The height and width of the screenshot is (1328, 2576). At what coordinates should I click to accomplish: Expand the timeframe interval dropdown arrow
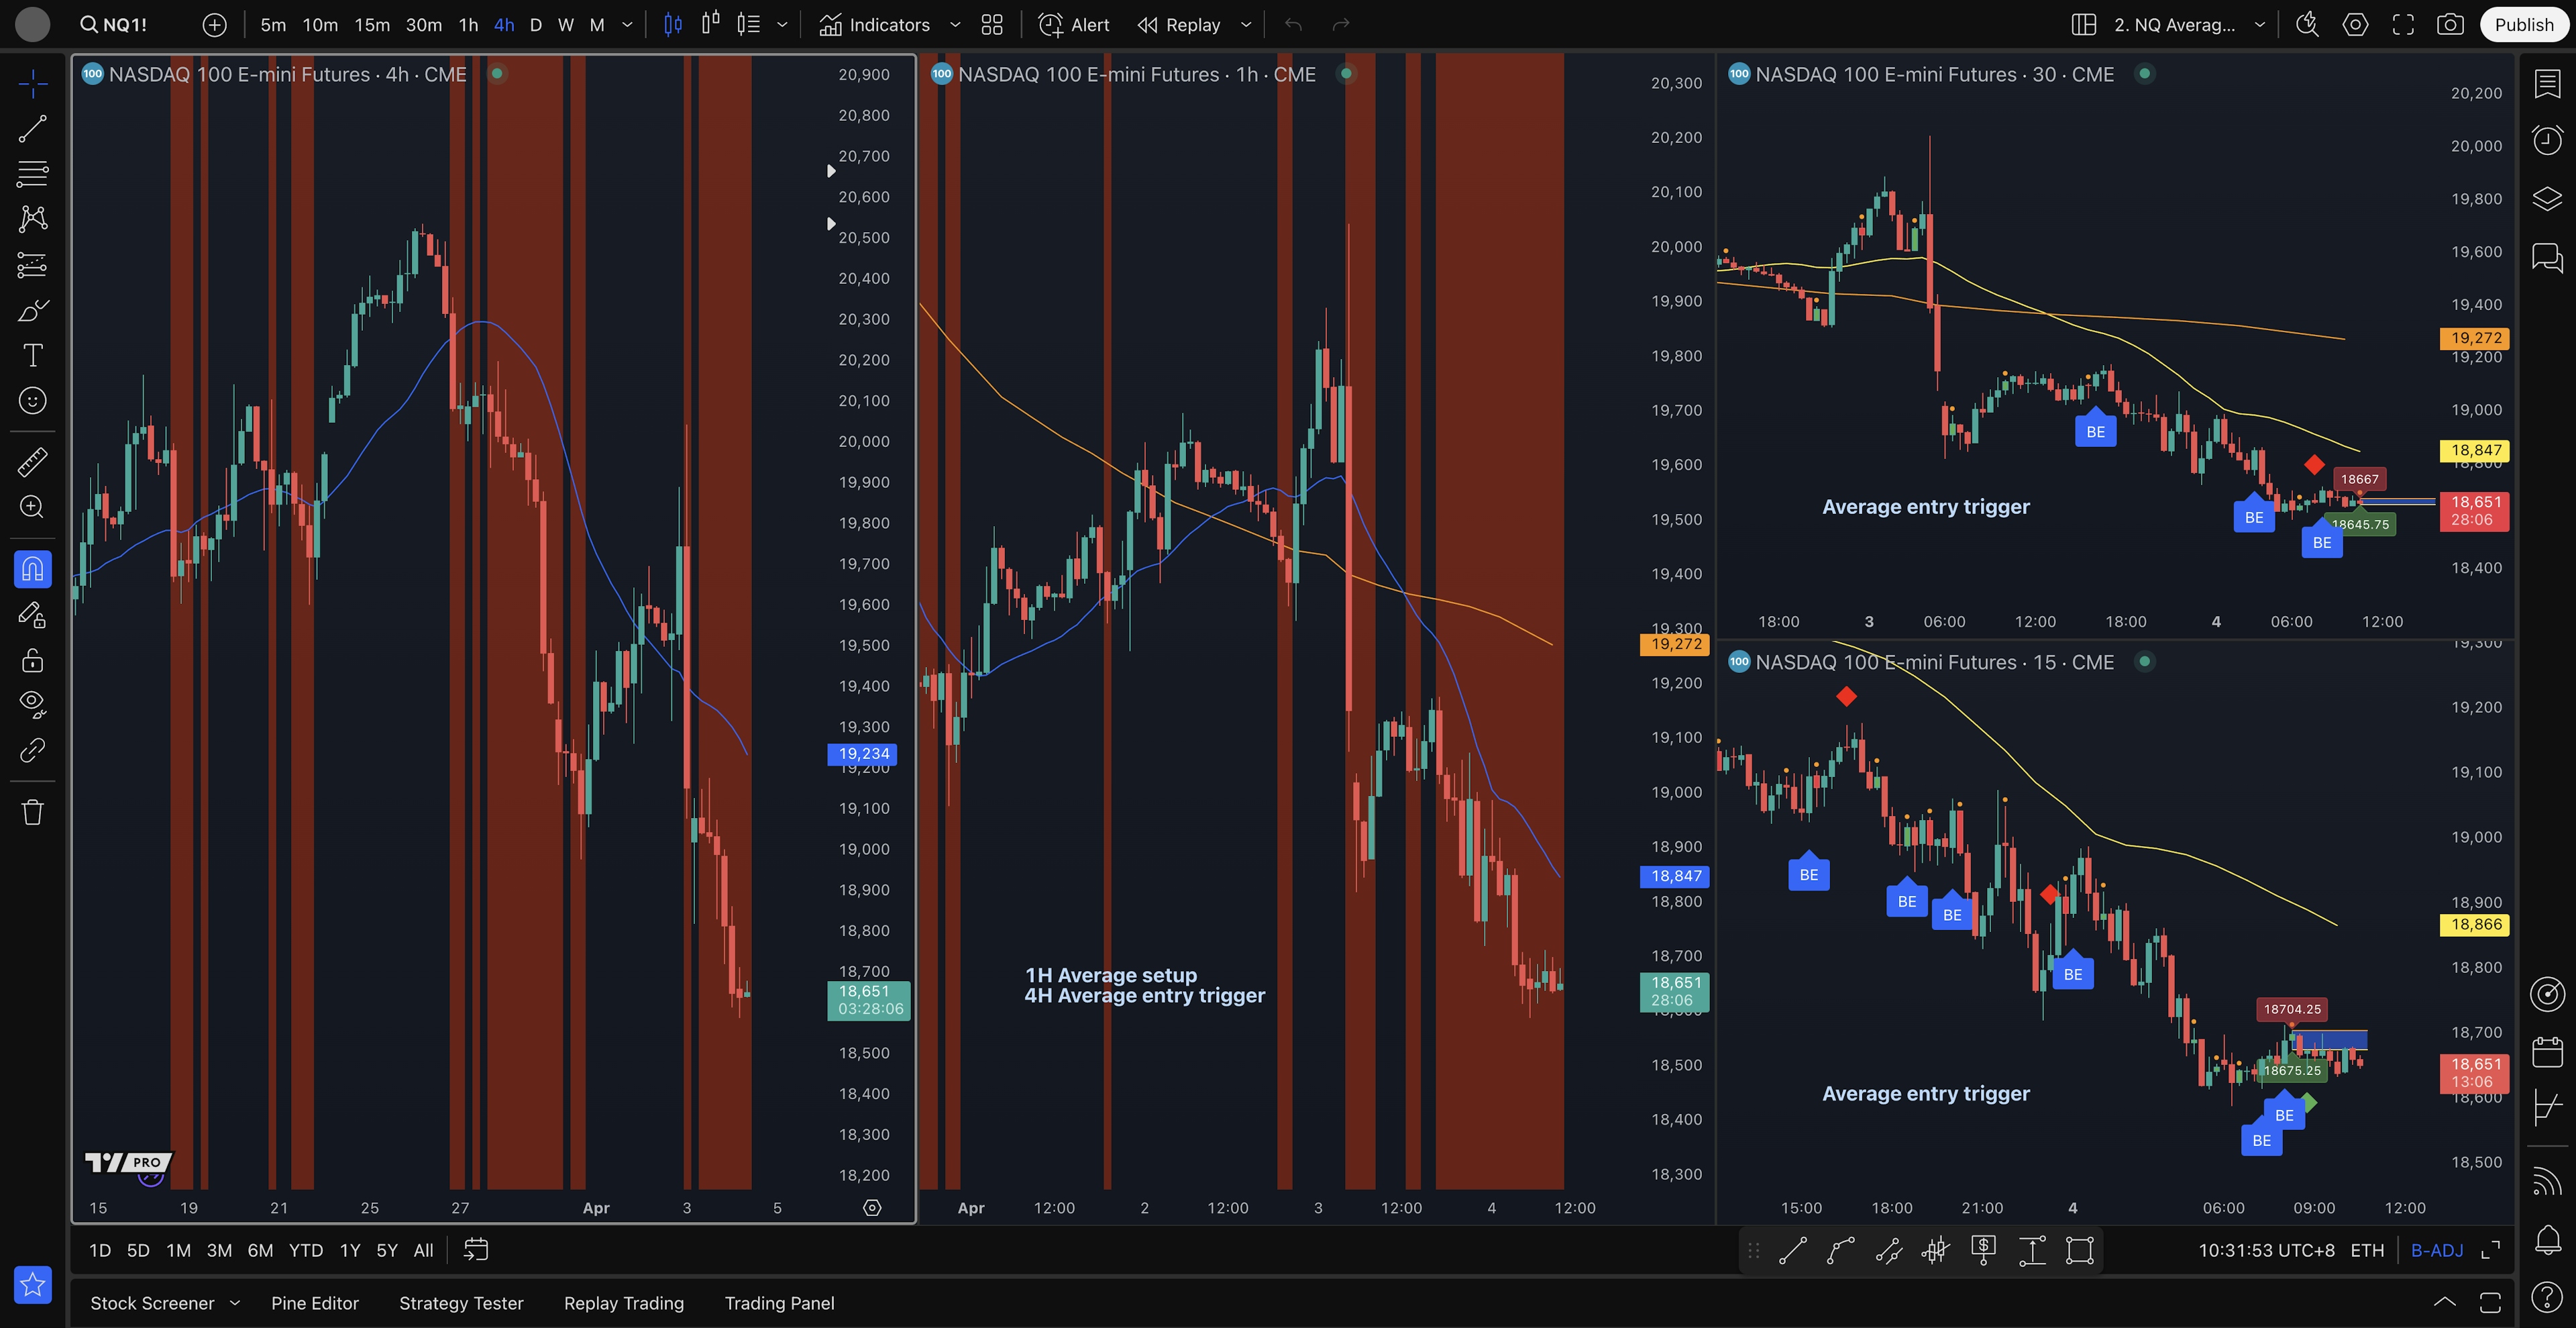(627, 25)
